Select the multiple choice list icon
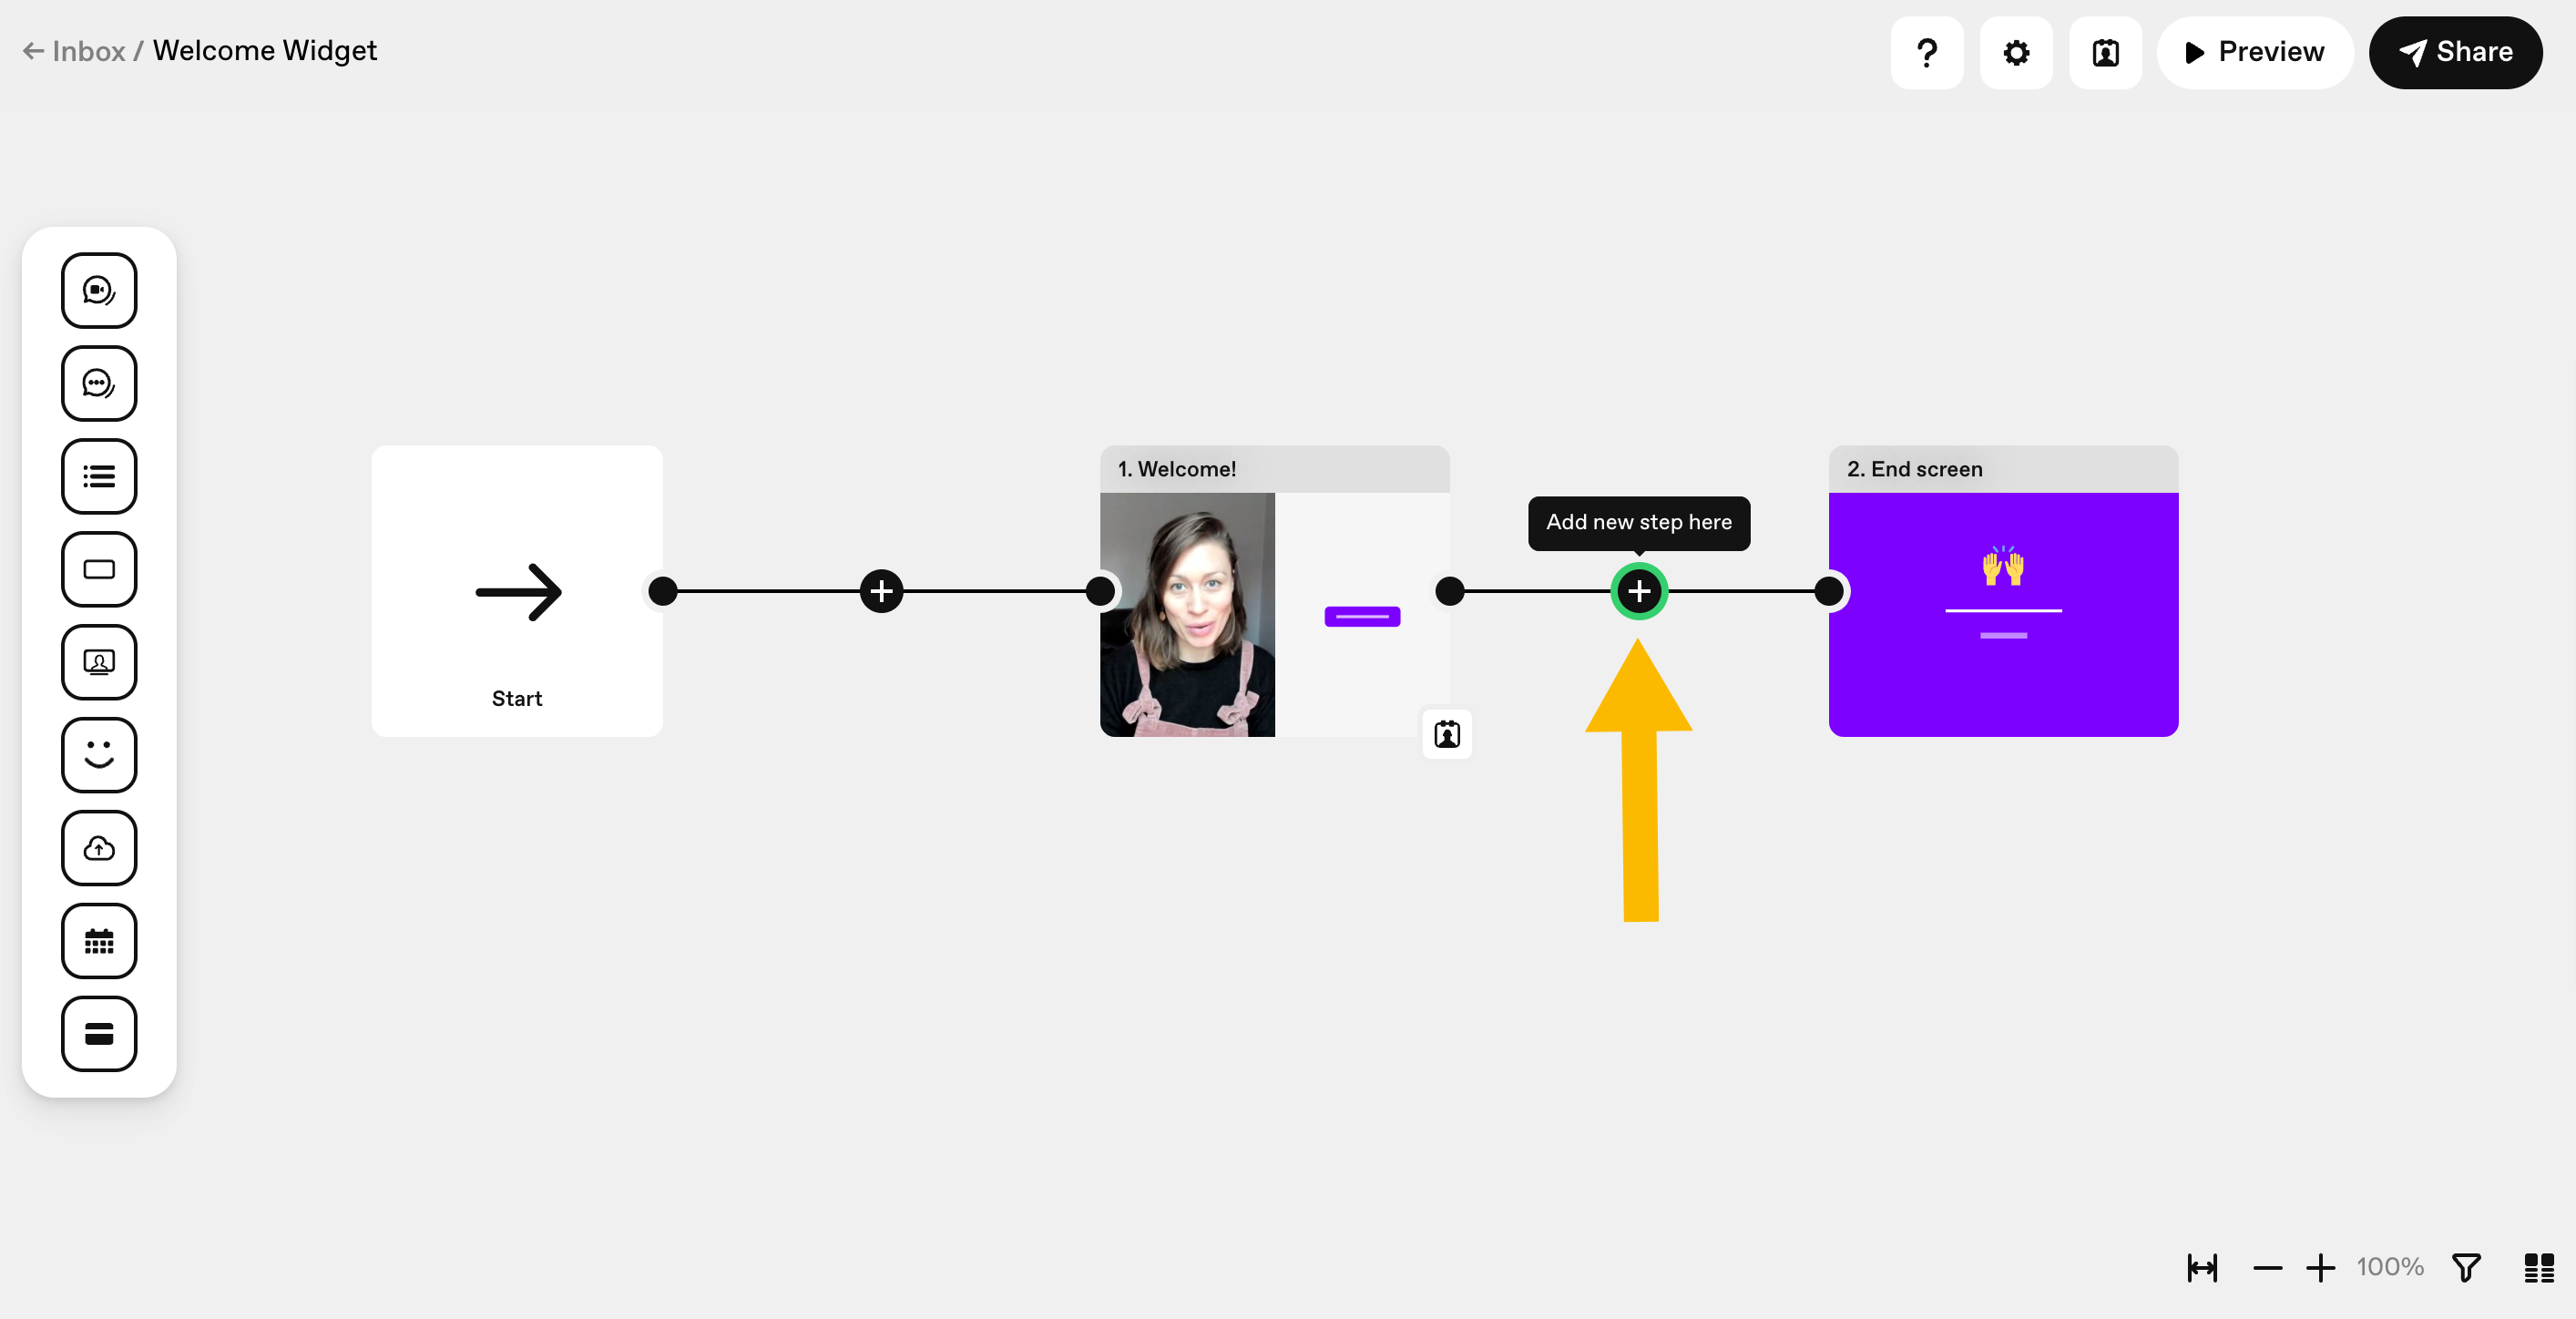Screen dimensions: 2576x1319 [x=99, y=476]
